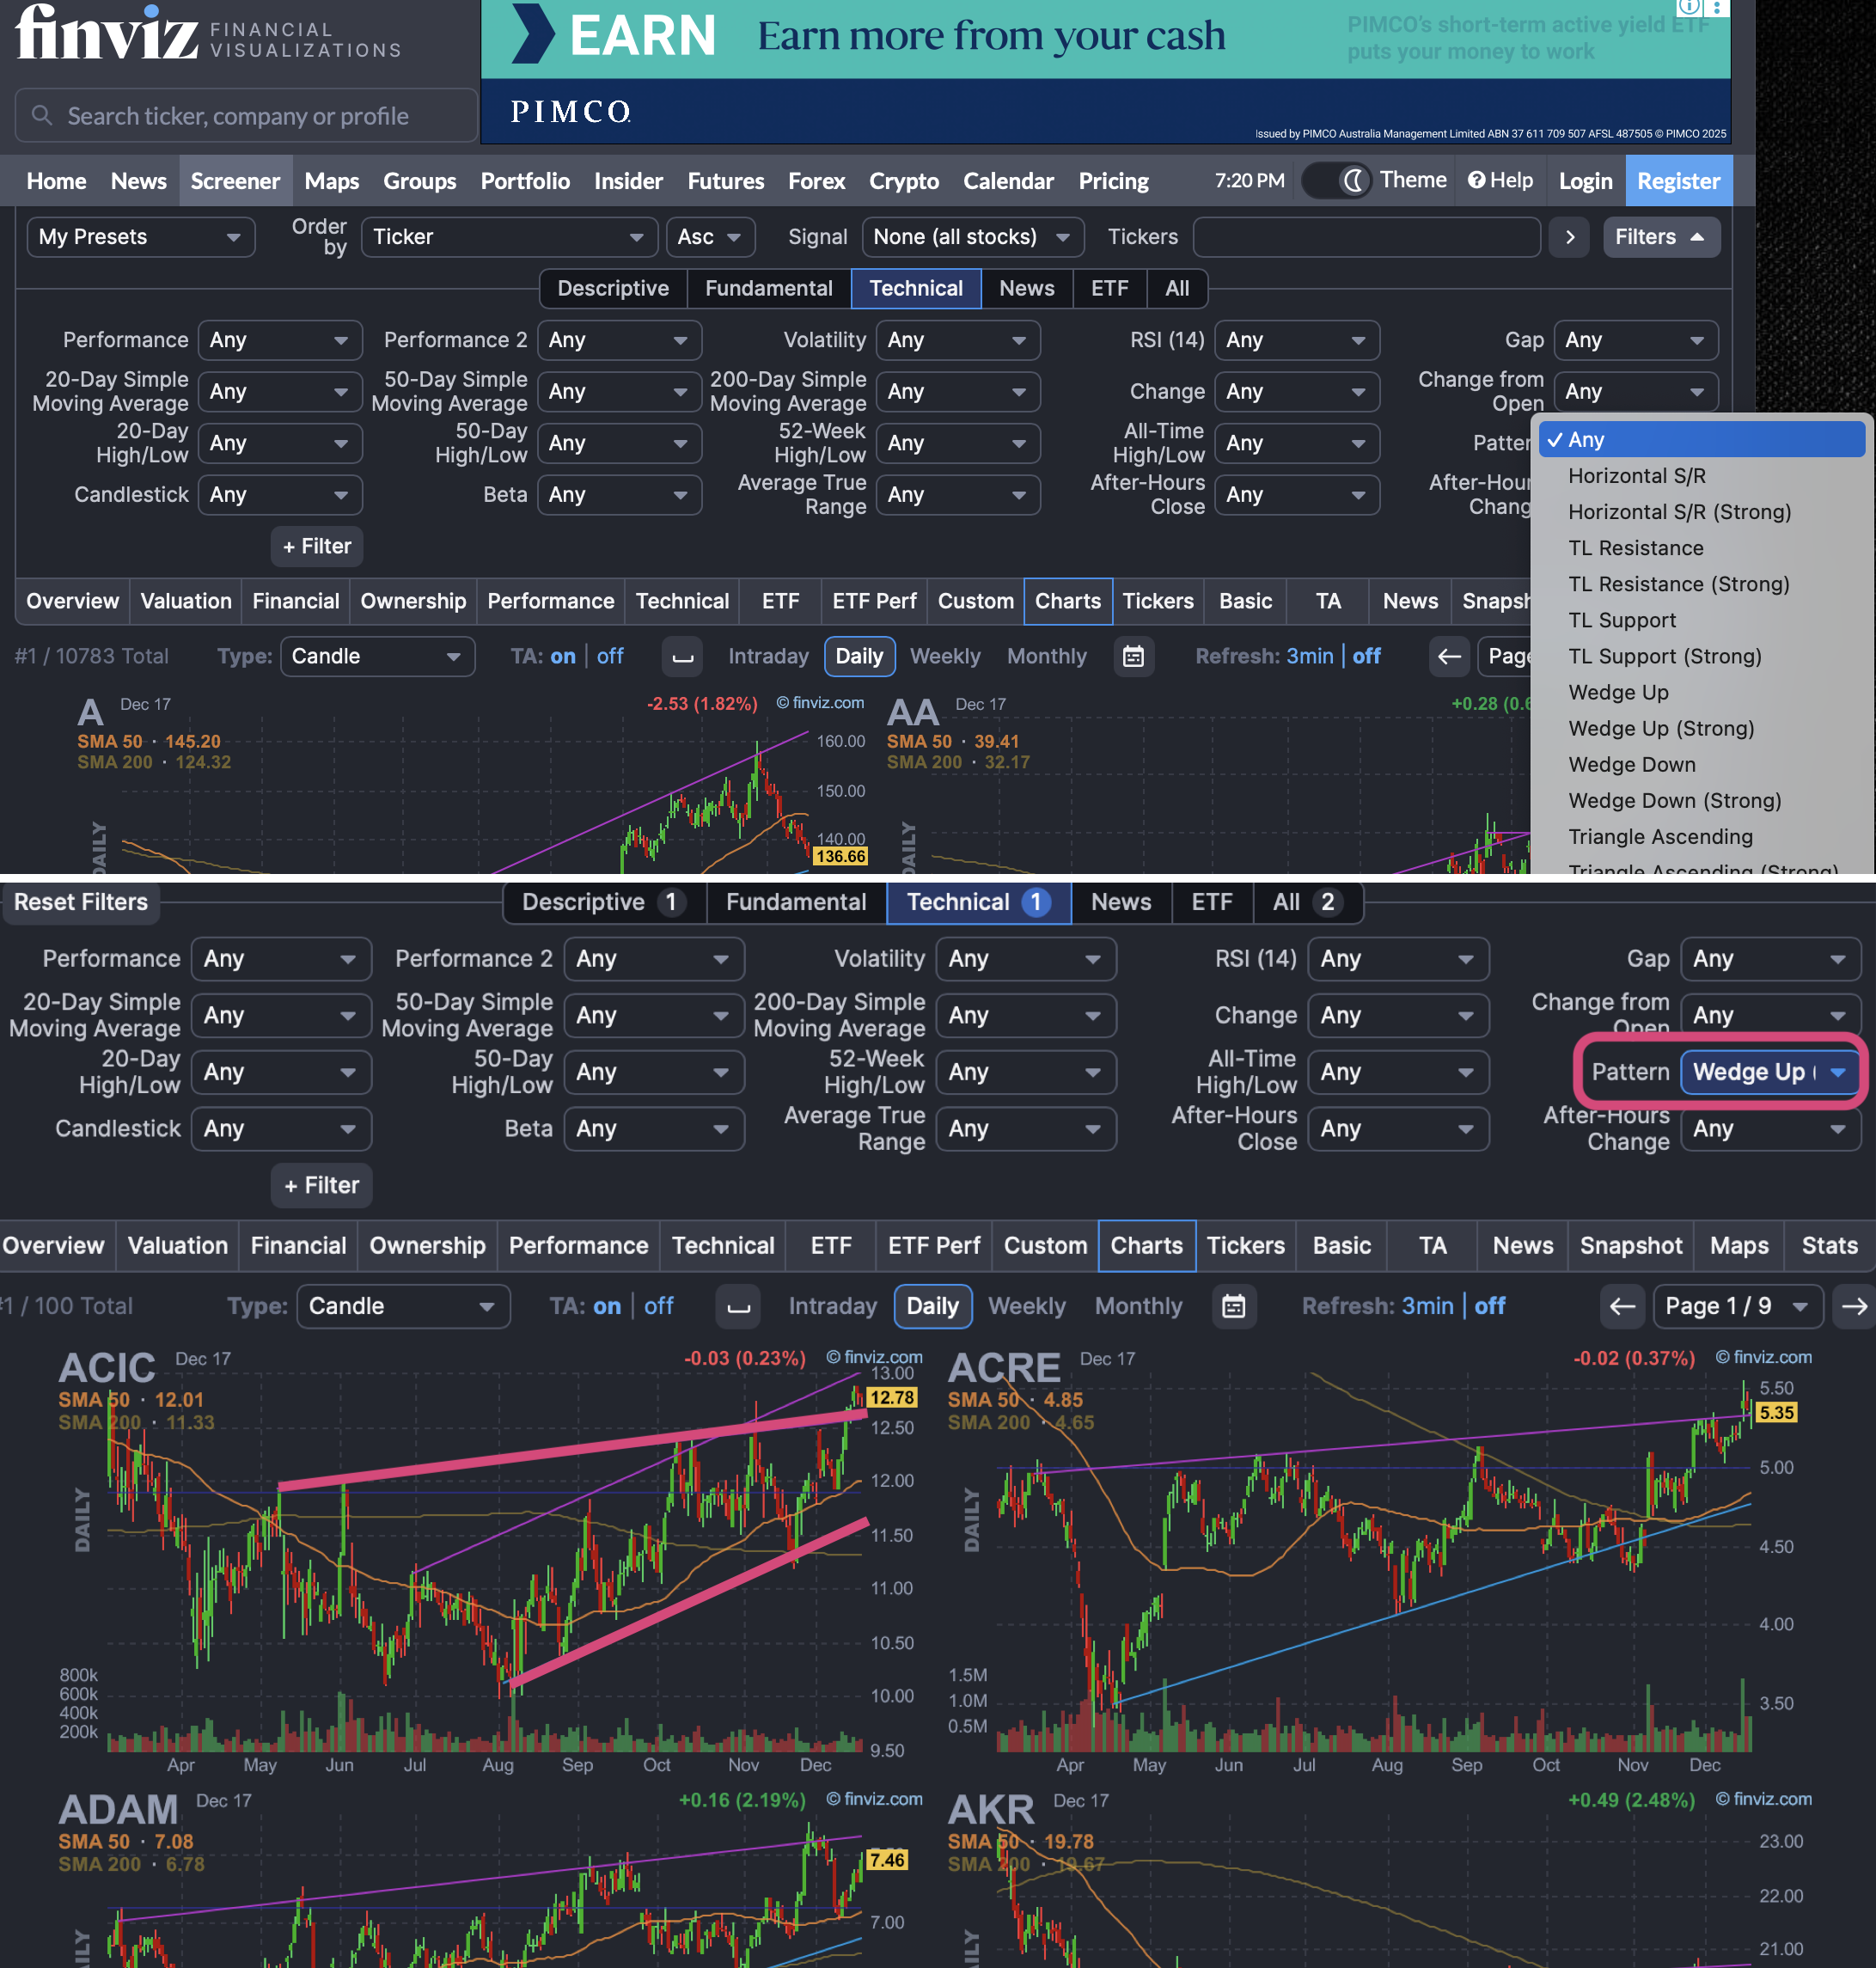Toggle the Theme switch to light mode

[x=1337, y=180]
